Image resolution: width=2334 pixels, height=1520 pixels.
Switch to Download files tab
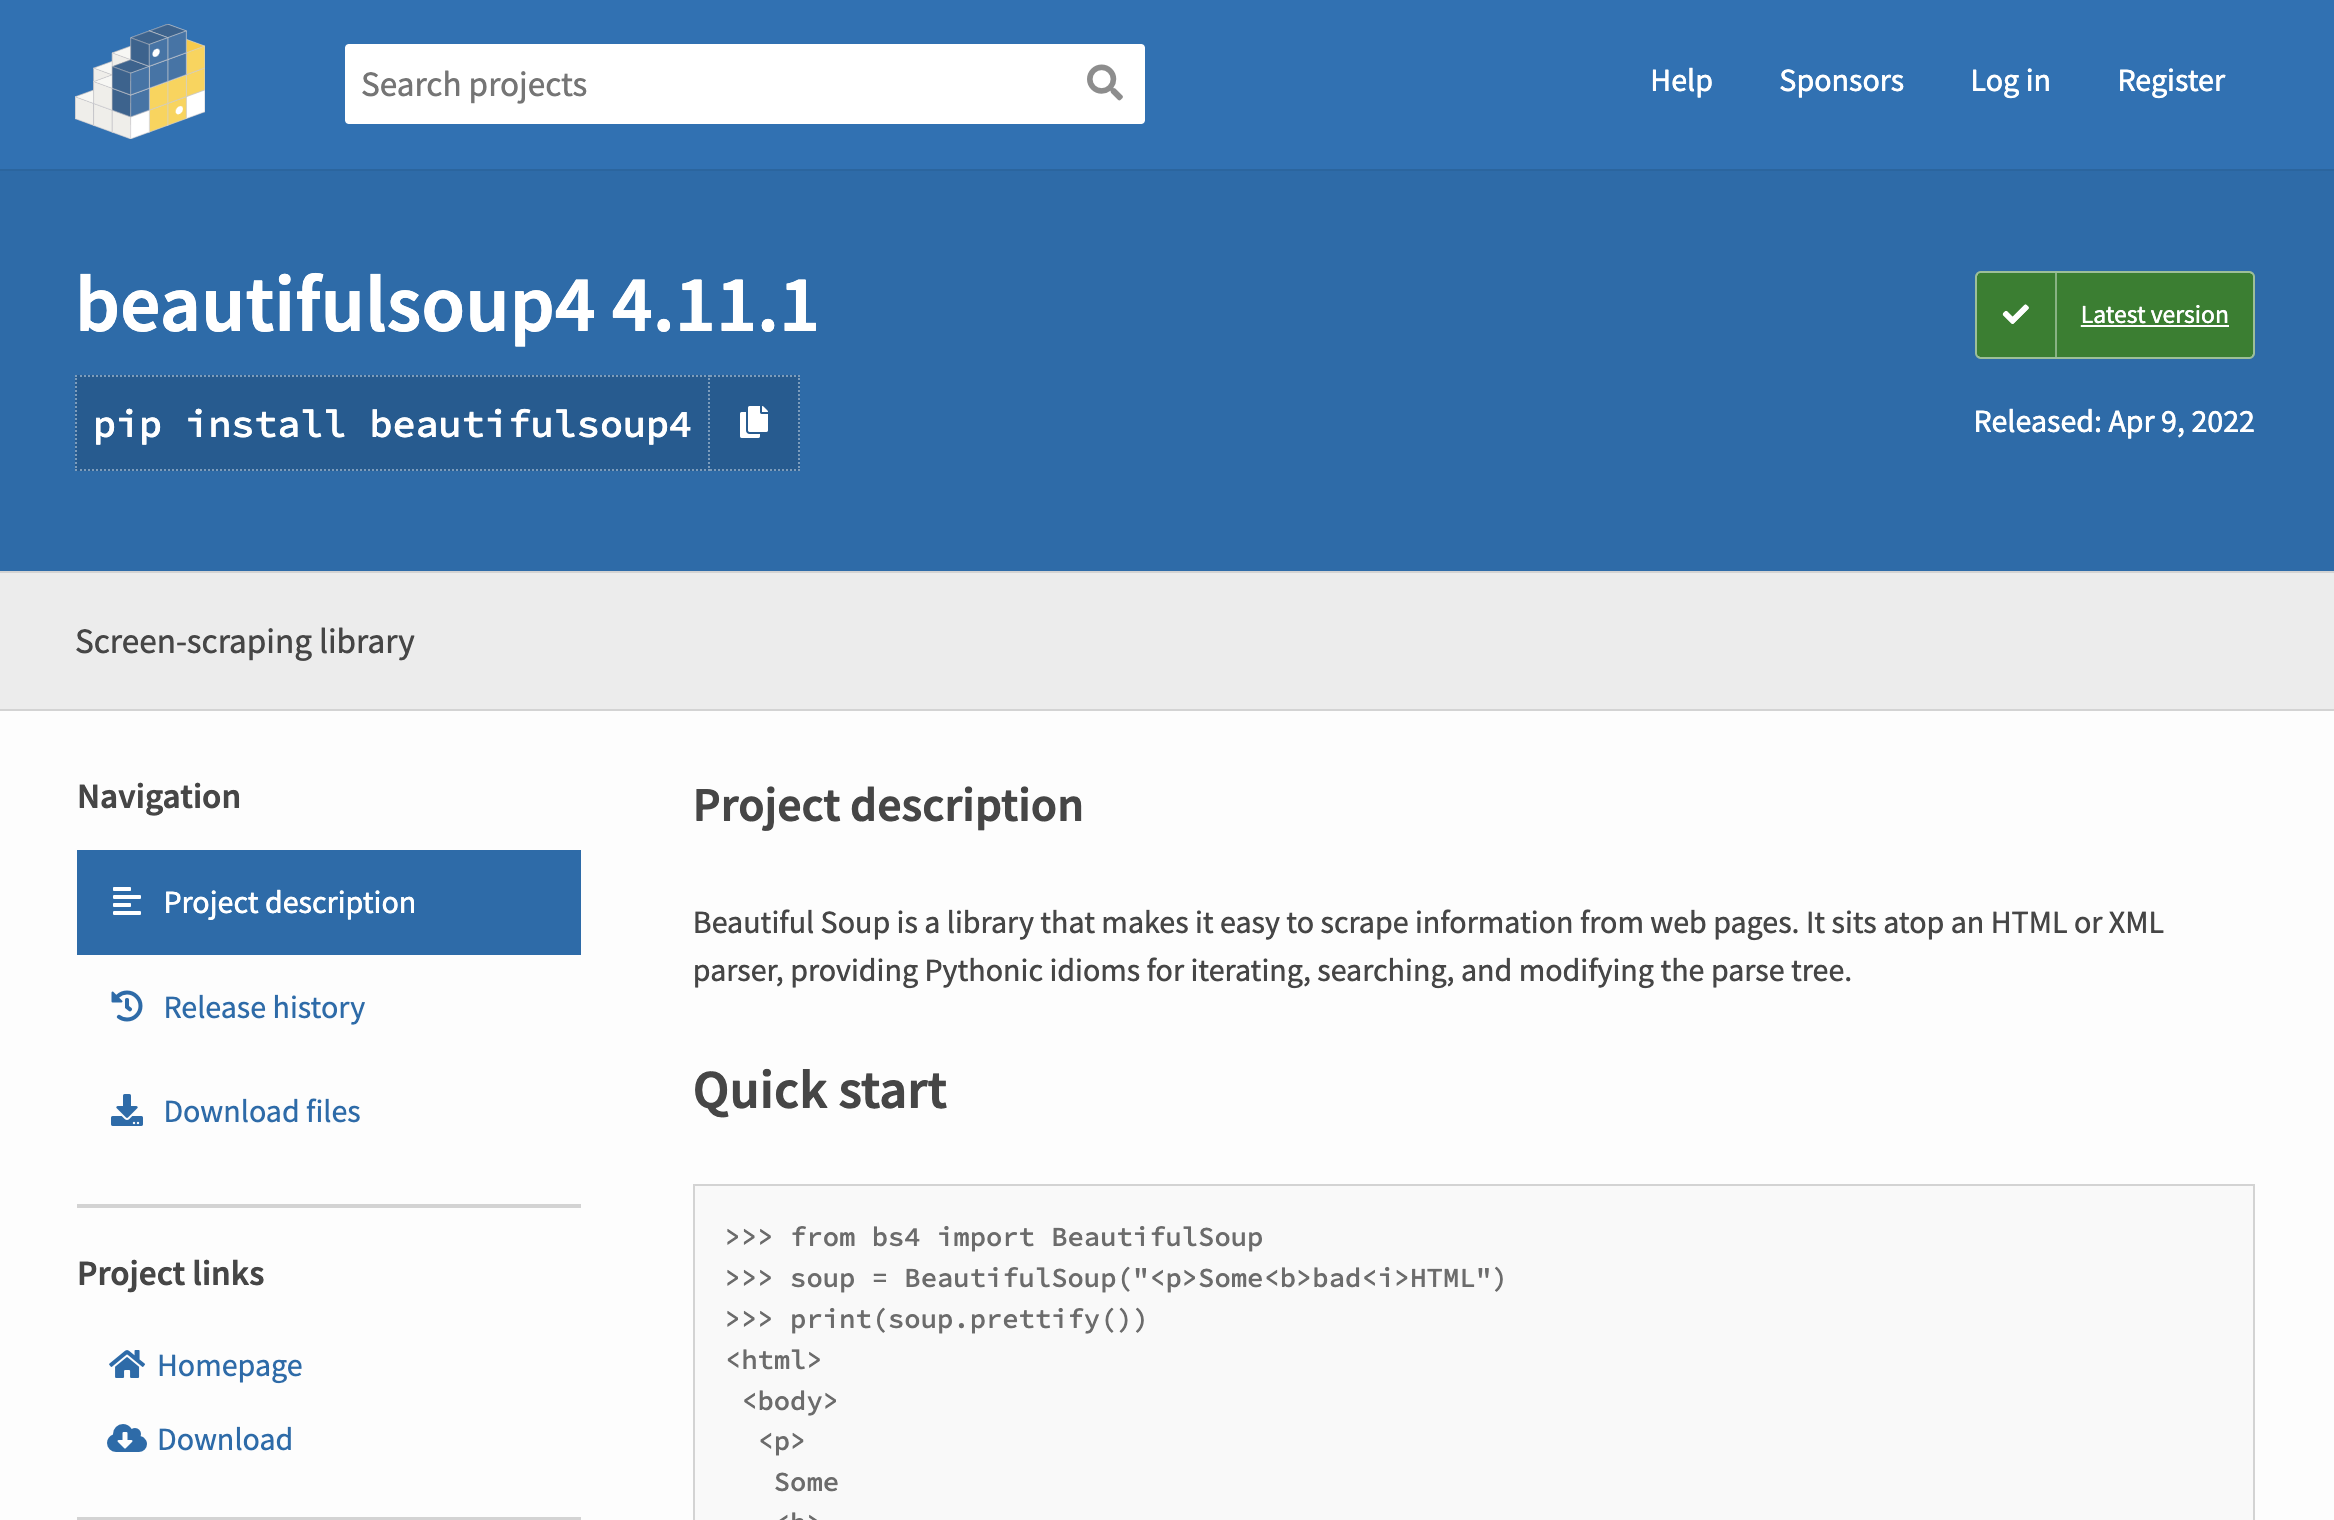pos(329,1111)
